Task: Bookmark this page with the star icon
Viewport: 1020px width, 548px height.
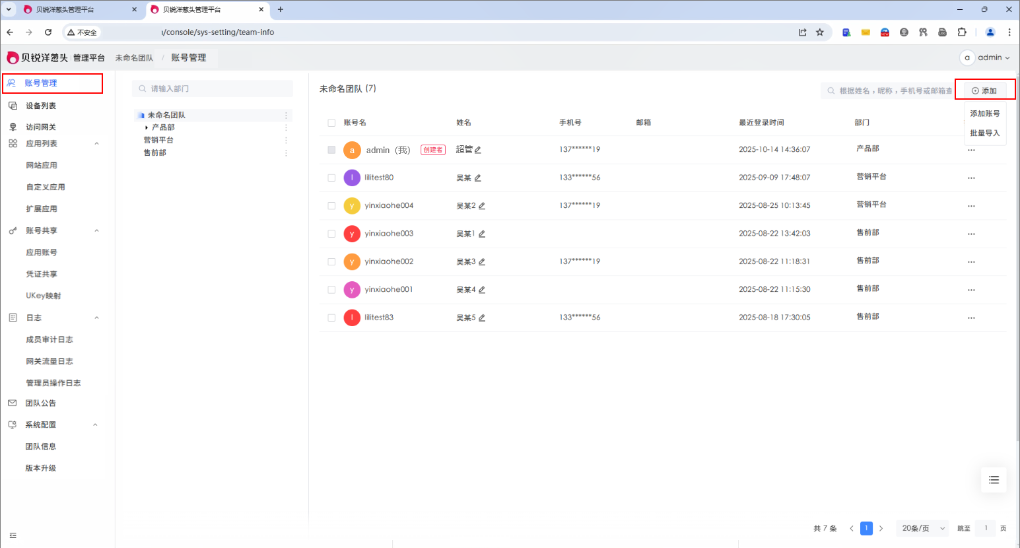Action: [820, 32]
